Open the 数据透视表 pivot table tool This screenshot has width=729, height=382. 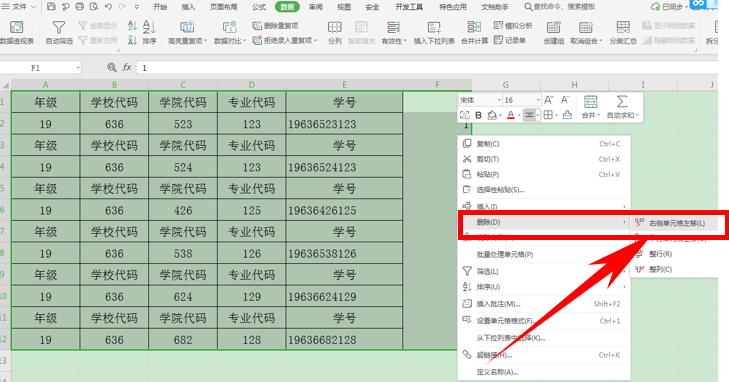[x=17, y=33]
